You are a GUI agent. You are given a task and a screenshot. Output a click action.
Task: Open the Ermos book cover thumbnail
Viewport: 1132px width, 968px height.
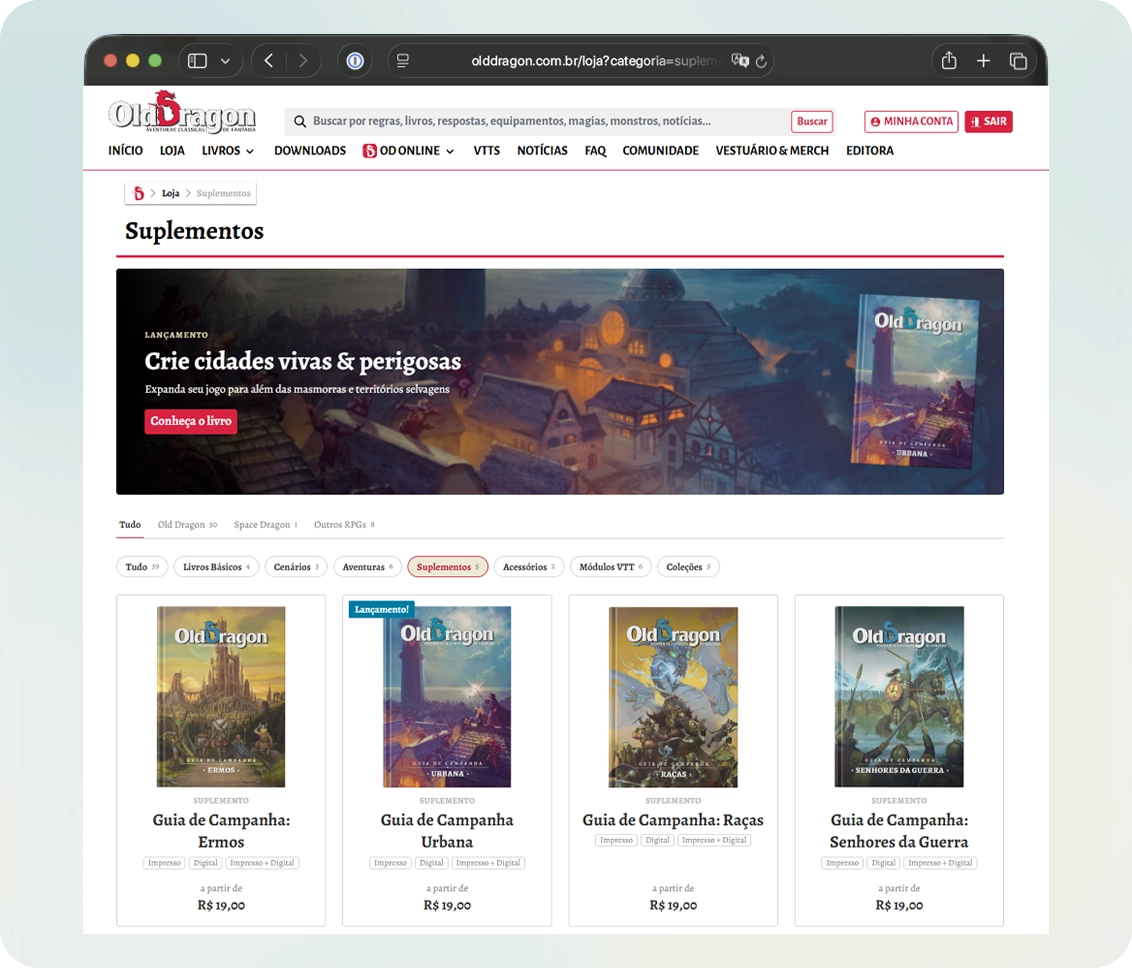[x=221, y=697]
